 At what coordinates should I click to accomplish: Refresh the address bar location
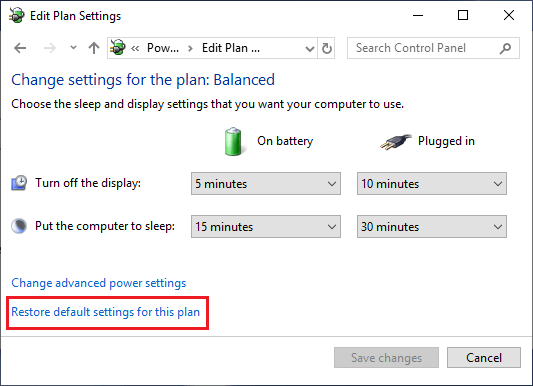click(327, 48)
